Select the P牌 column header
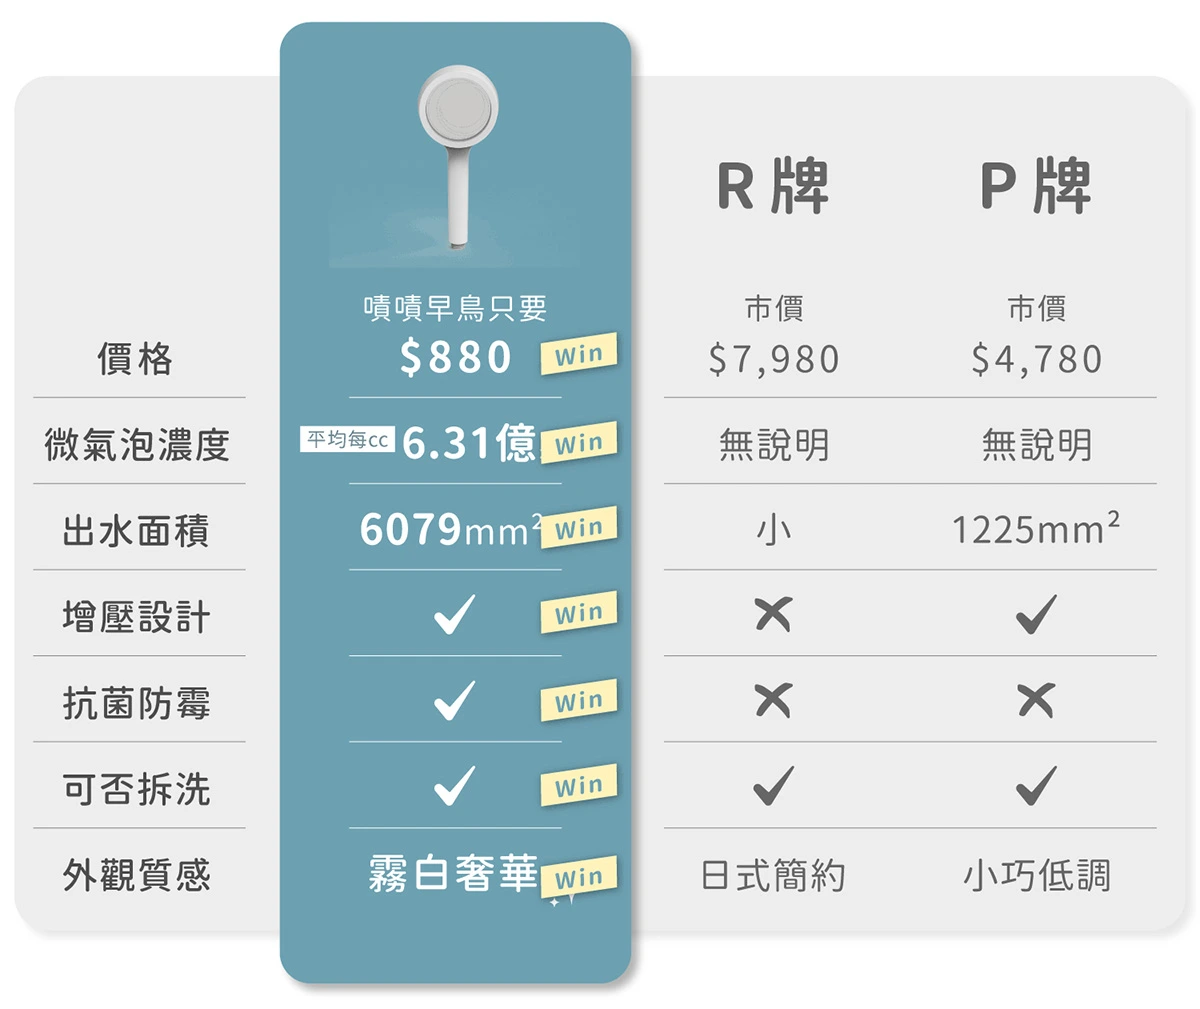 point(1036,186)
